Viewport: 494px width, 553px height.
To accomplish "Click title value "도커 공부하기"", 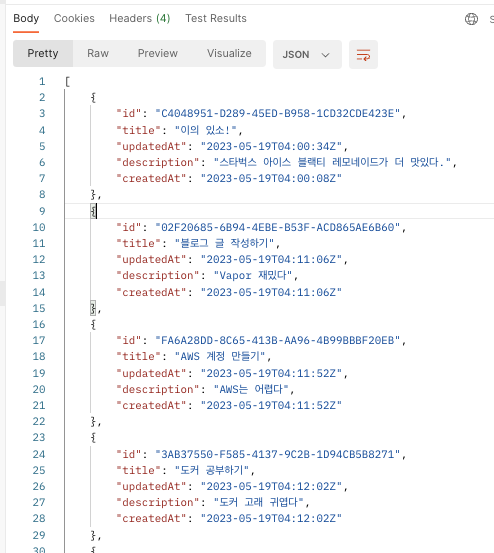I will (x=212, y=470).
